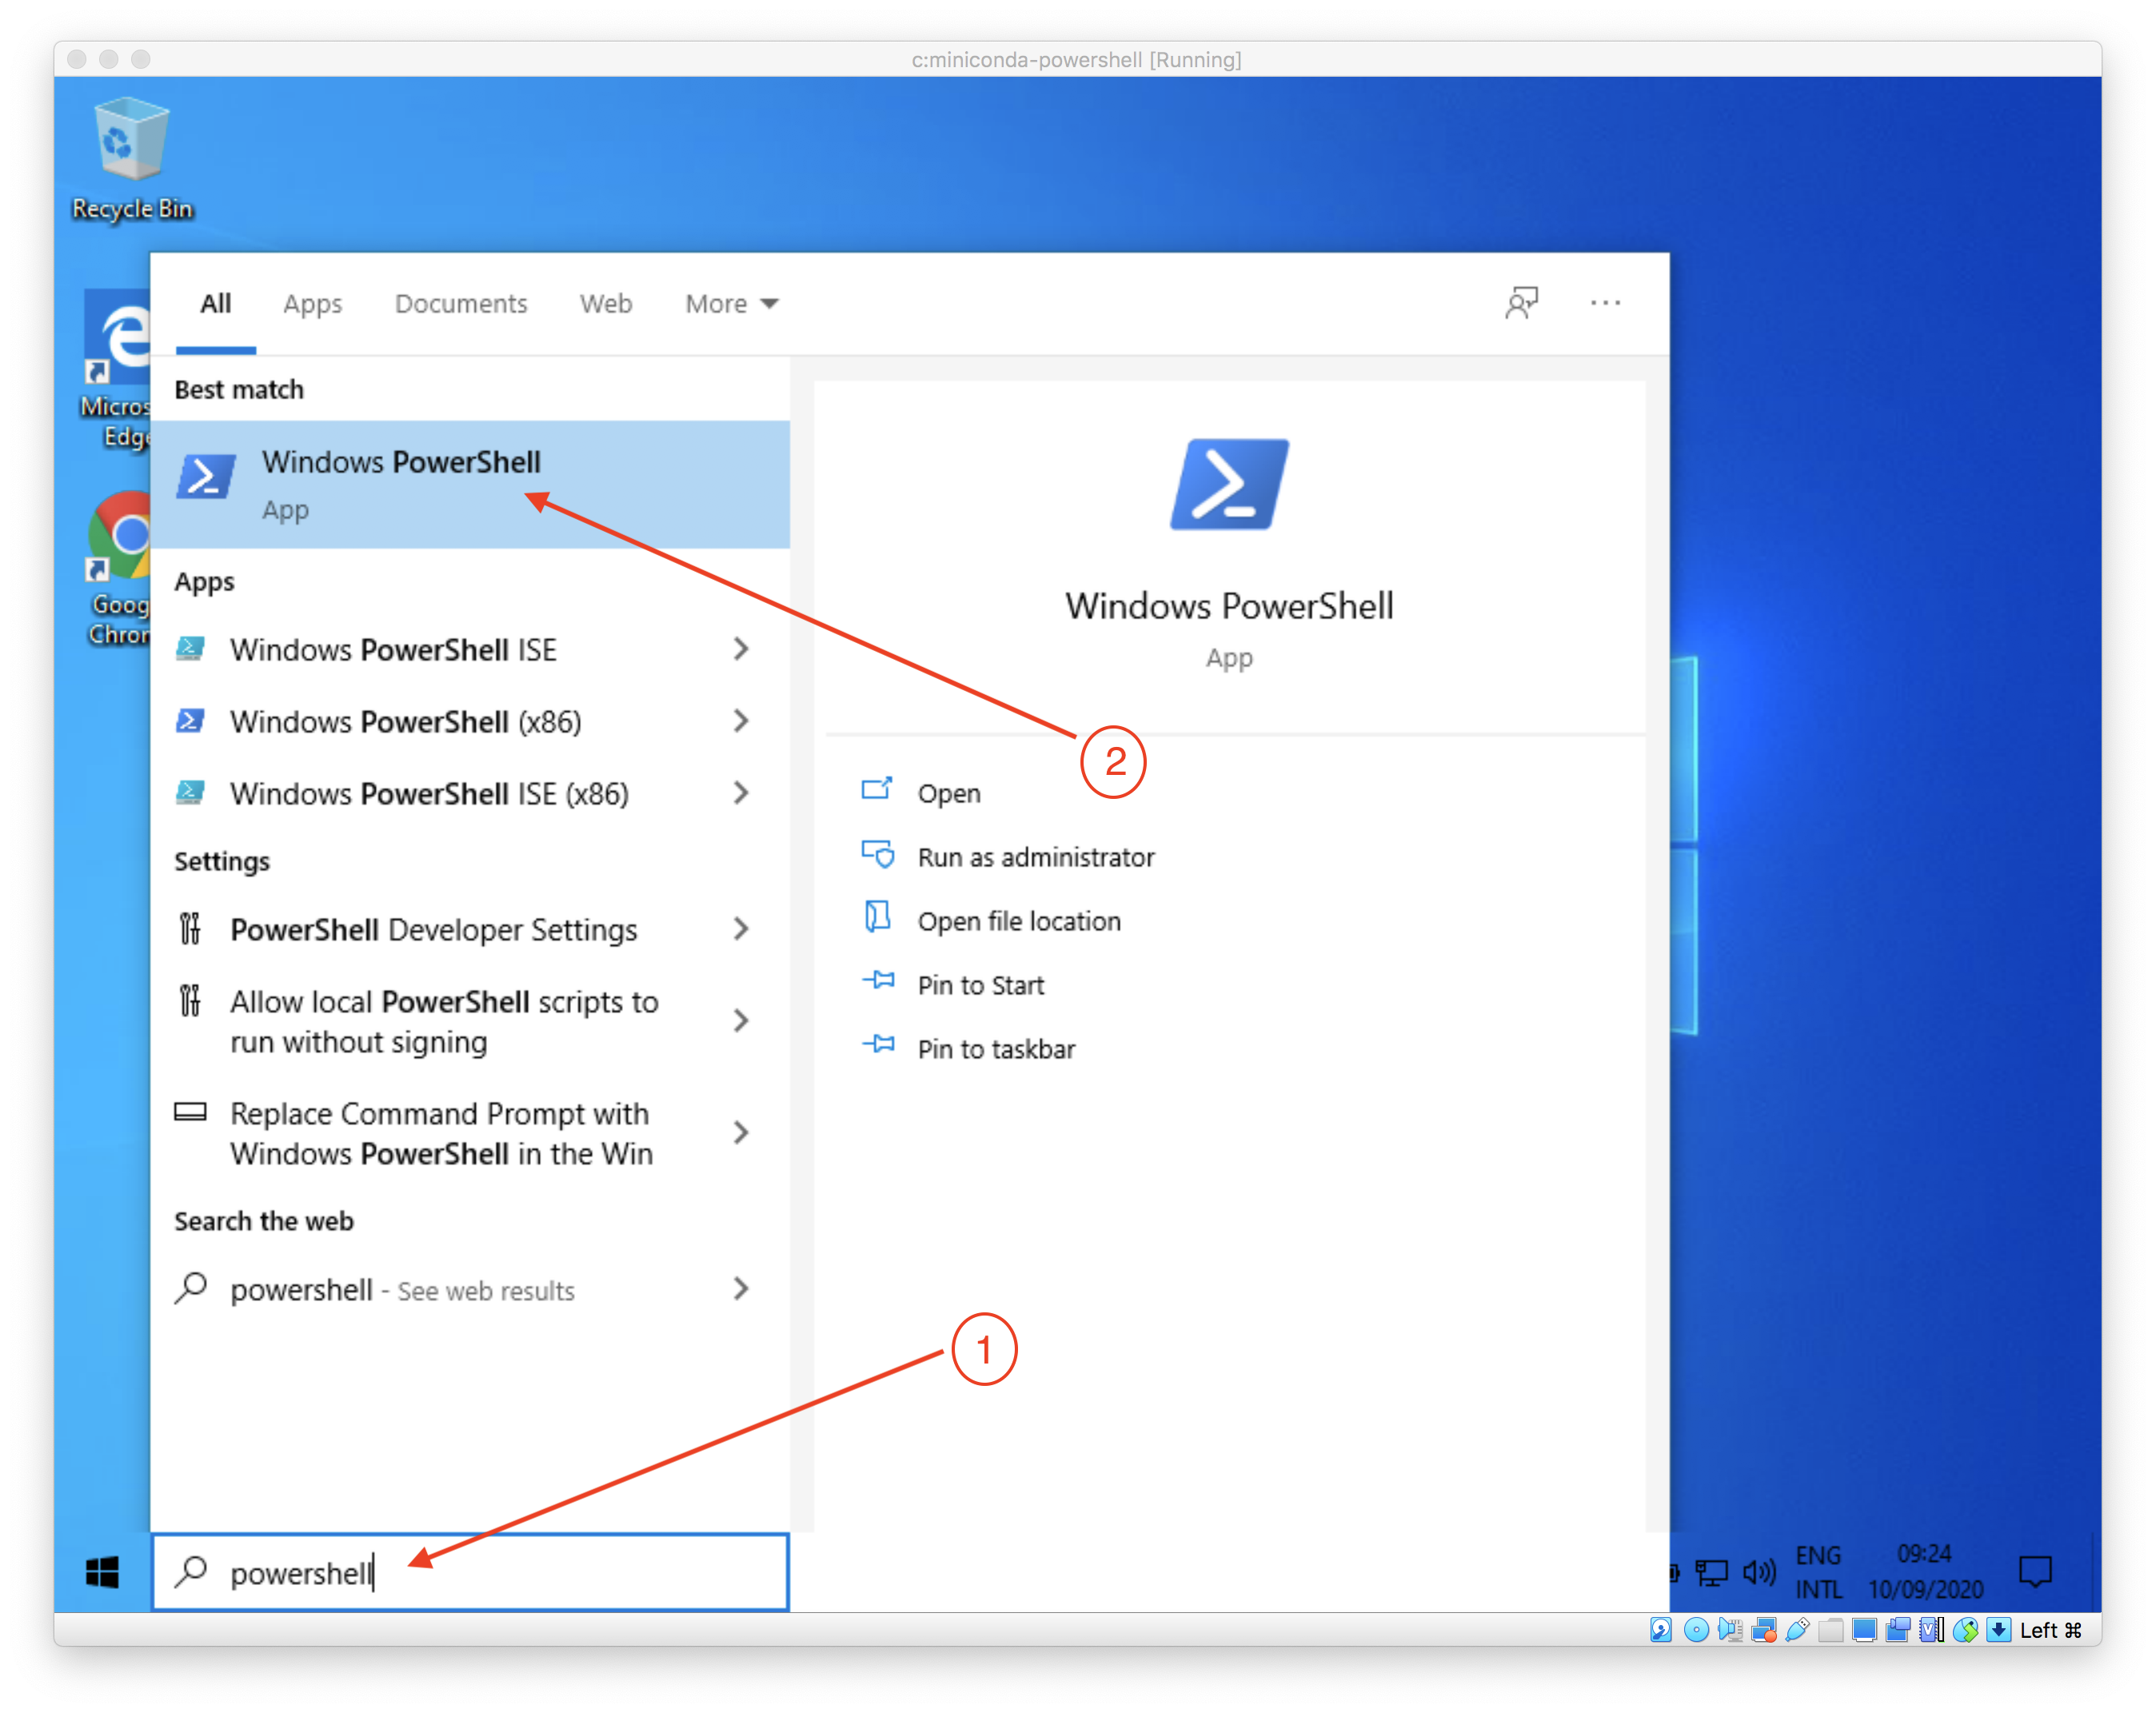Click the Windows PowerShell ISE (x86) app icon
The image size is (2156, 1713).
tap(191, 793)
